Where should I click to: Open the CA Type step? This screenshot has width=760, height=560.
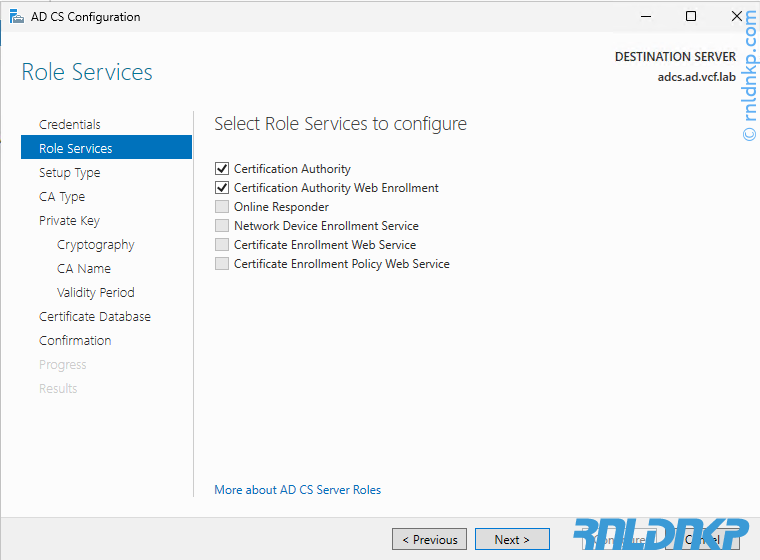click(x=62, y=196)
